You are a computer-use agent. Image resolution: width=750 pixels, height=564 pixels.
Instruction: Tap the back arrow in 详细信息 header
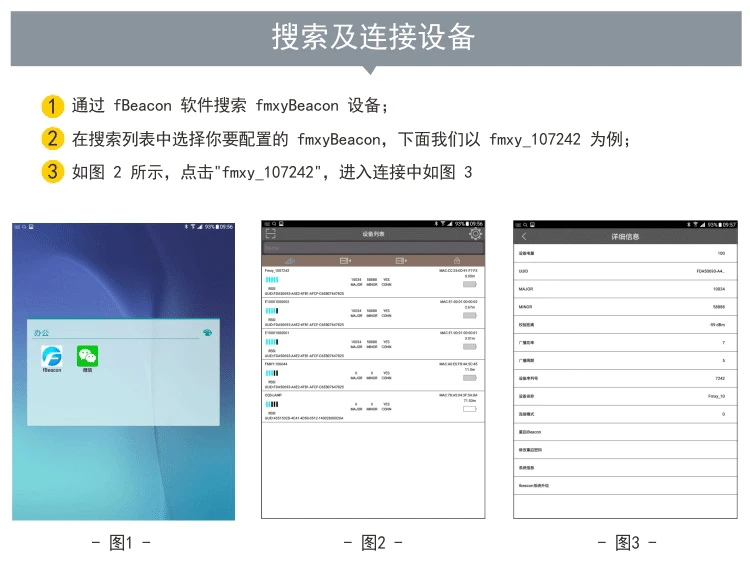pos(524,236)
